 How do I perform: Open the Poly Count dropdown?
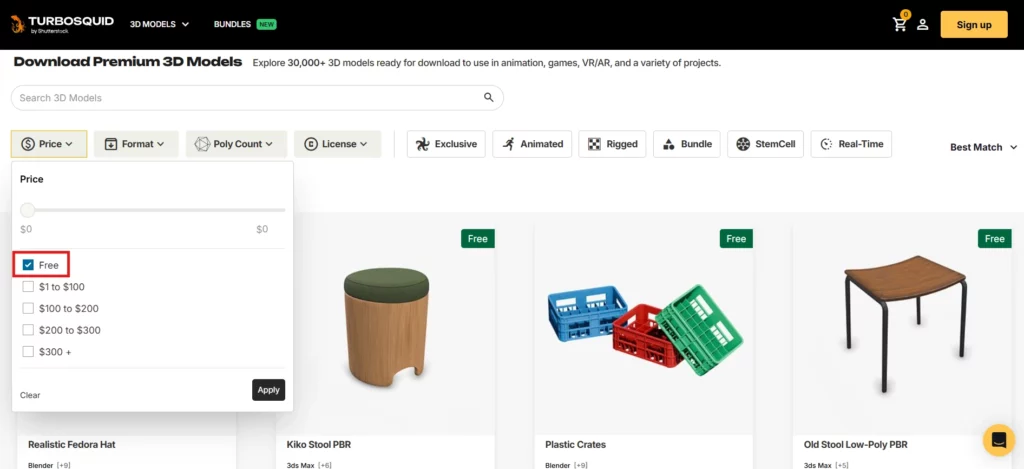[236, 144]
